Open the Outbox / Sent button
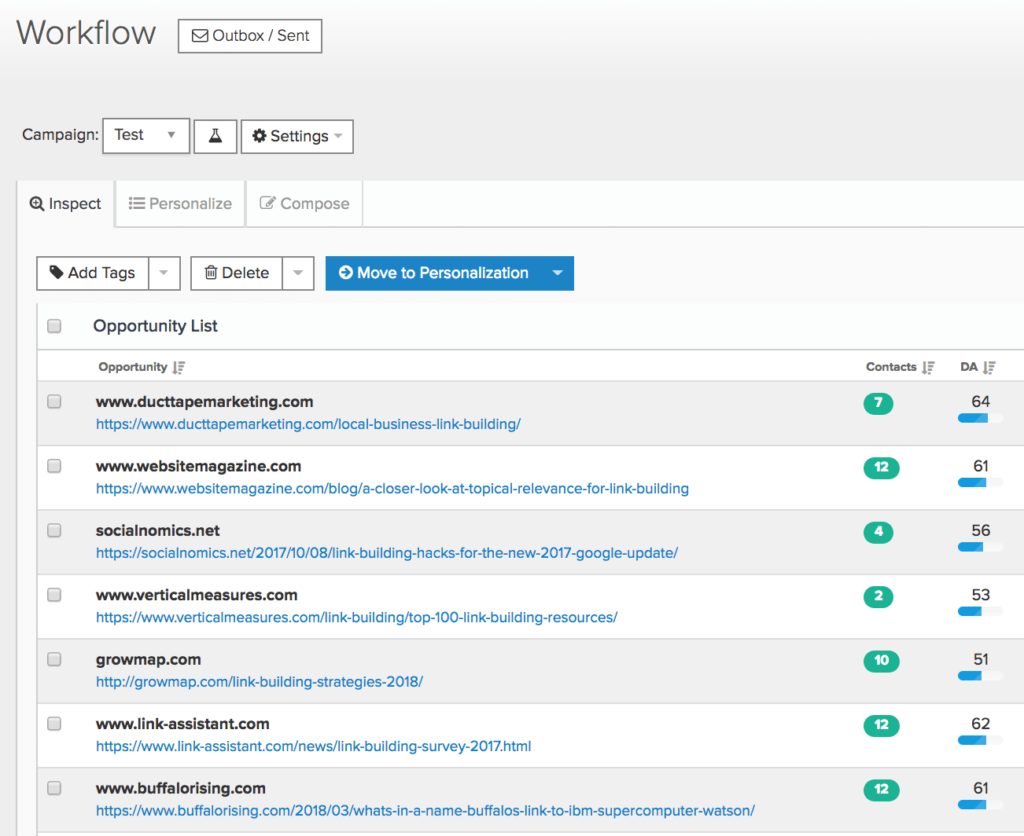The image size is (1024, 836). coord(250,36)
